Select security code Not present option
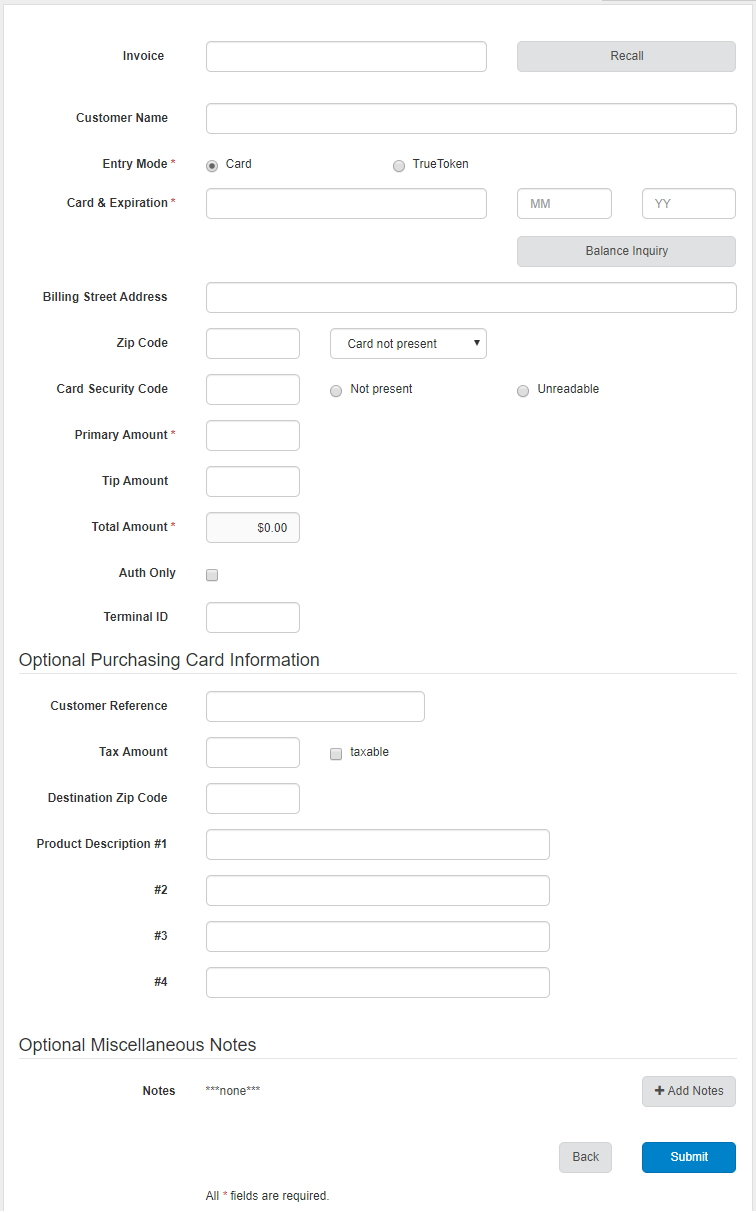Viewport: 756px width, 1213px height. click(x=336, y=390)
